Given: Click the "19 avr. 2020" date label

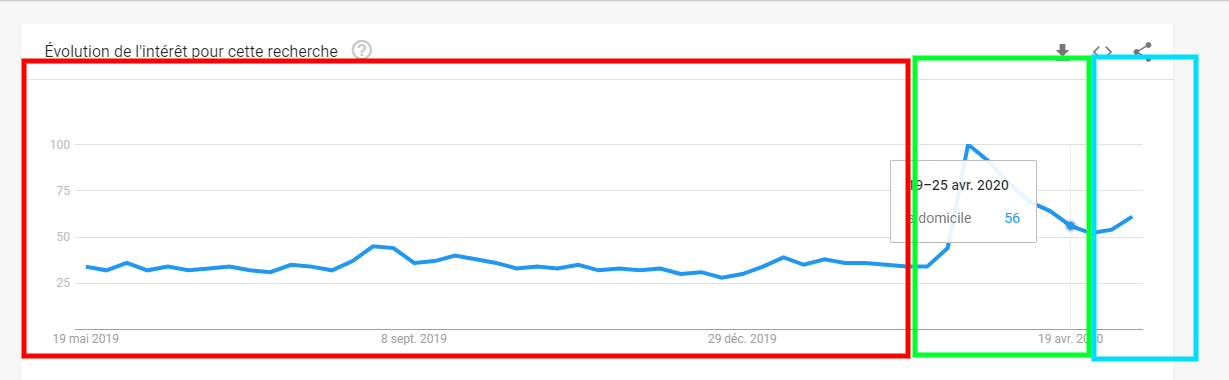Looking at the screenshot, I should 1071,339.
